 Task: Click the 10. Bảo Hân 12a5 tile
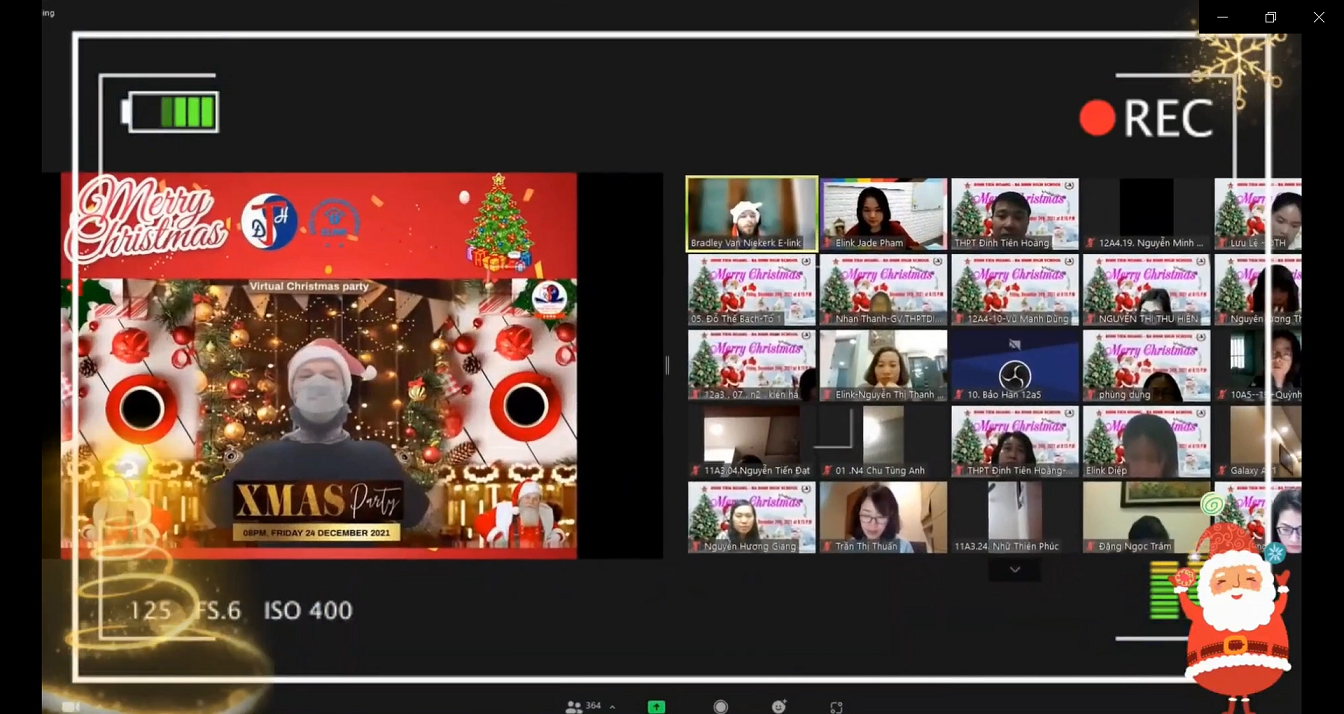point(1014,365)
